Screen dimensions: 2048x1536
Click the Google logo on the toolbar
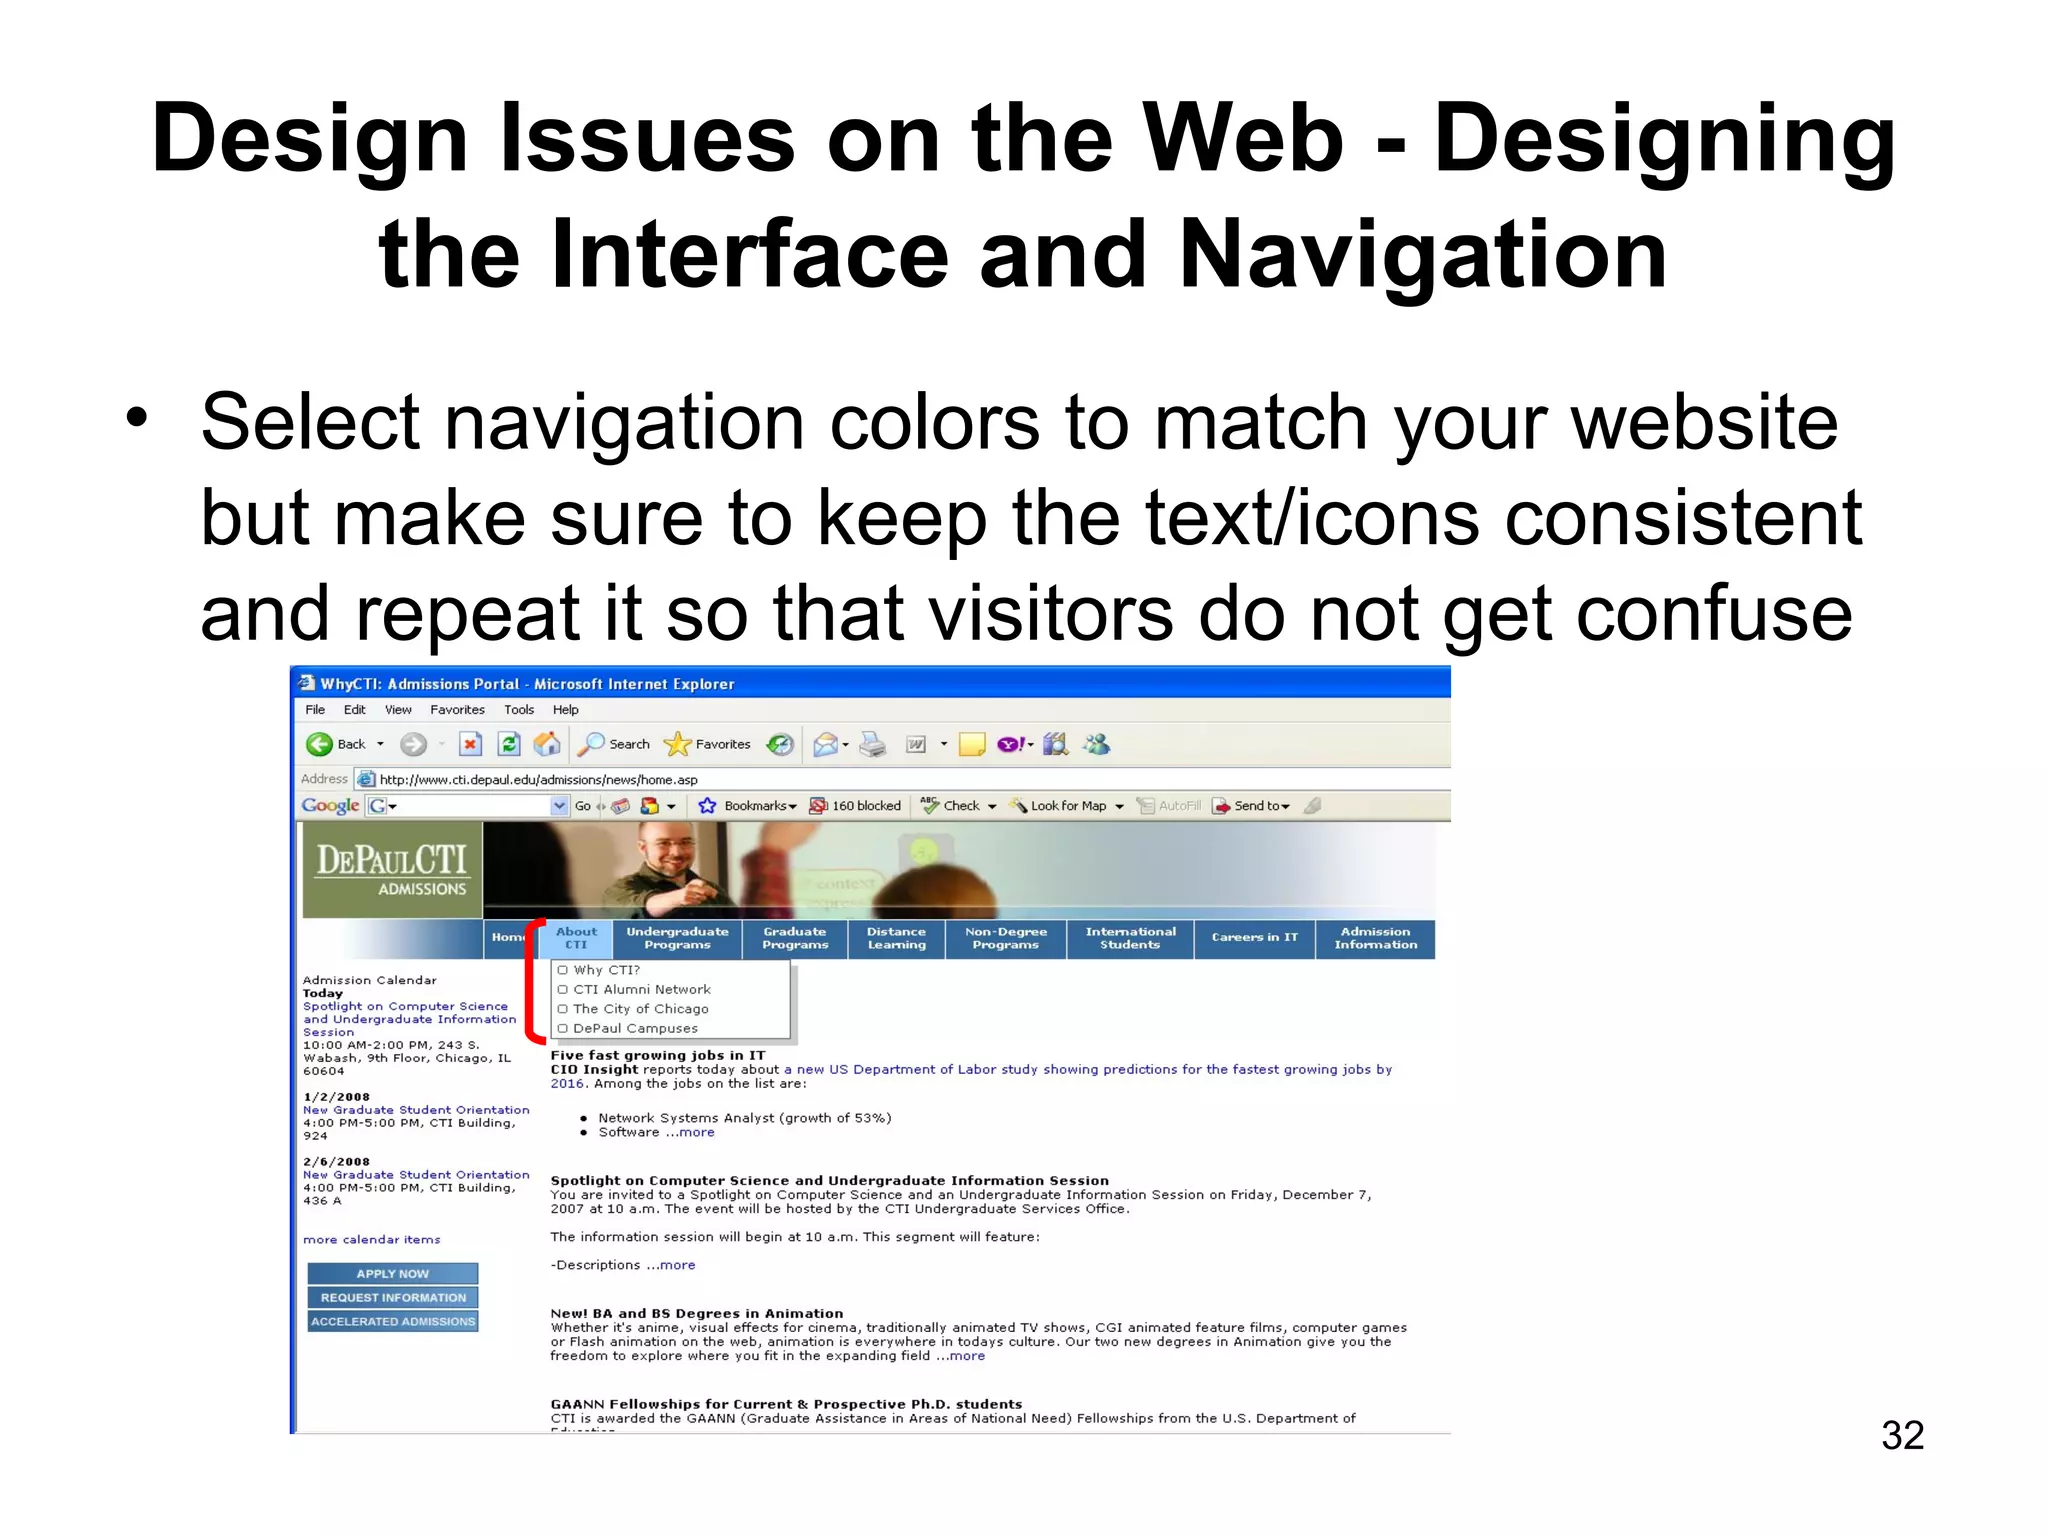[x=330, y=806]
